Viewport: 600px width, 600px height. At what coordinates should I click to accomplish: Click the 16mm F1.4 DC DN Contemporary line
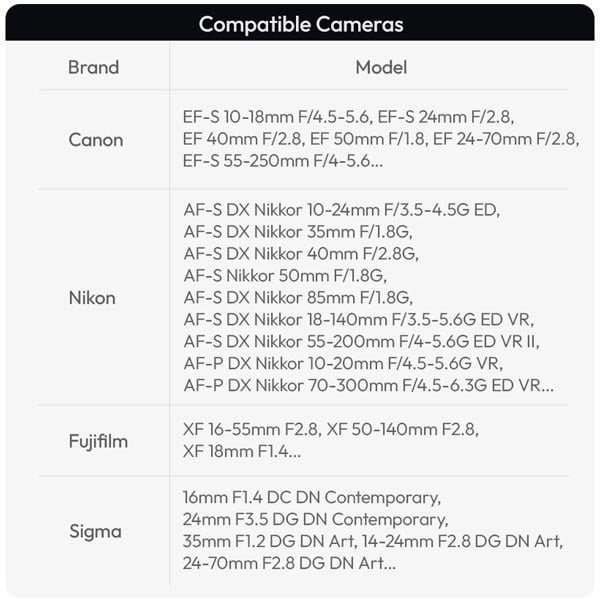[x=311, y=497]
